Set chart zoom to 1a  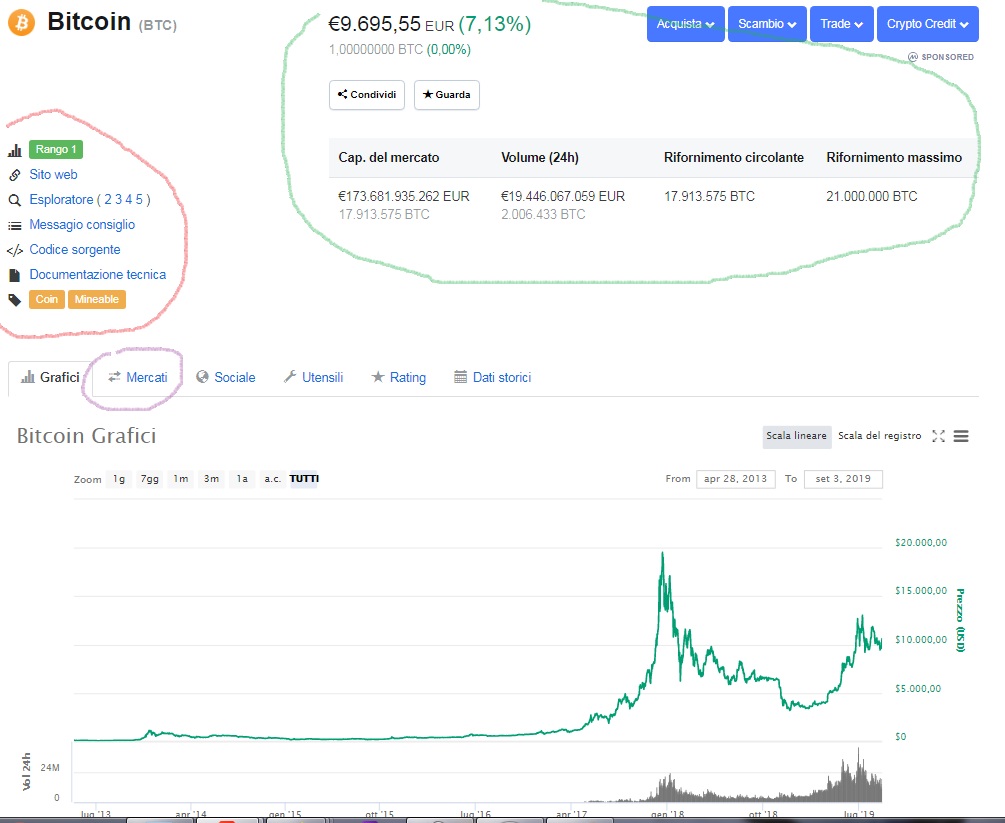point(242,479)
